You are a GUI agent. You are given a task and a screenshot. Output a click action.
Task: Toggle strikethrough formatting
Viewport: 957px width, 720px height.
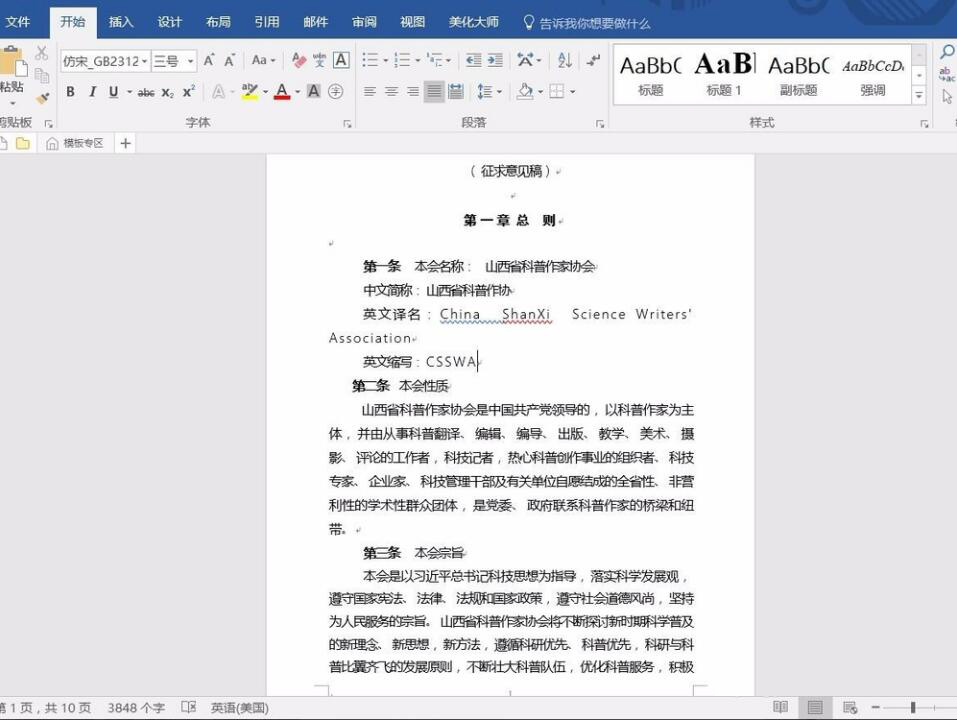tap(146, 92)
